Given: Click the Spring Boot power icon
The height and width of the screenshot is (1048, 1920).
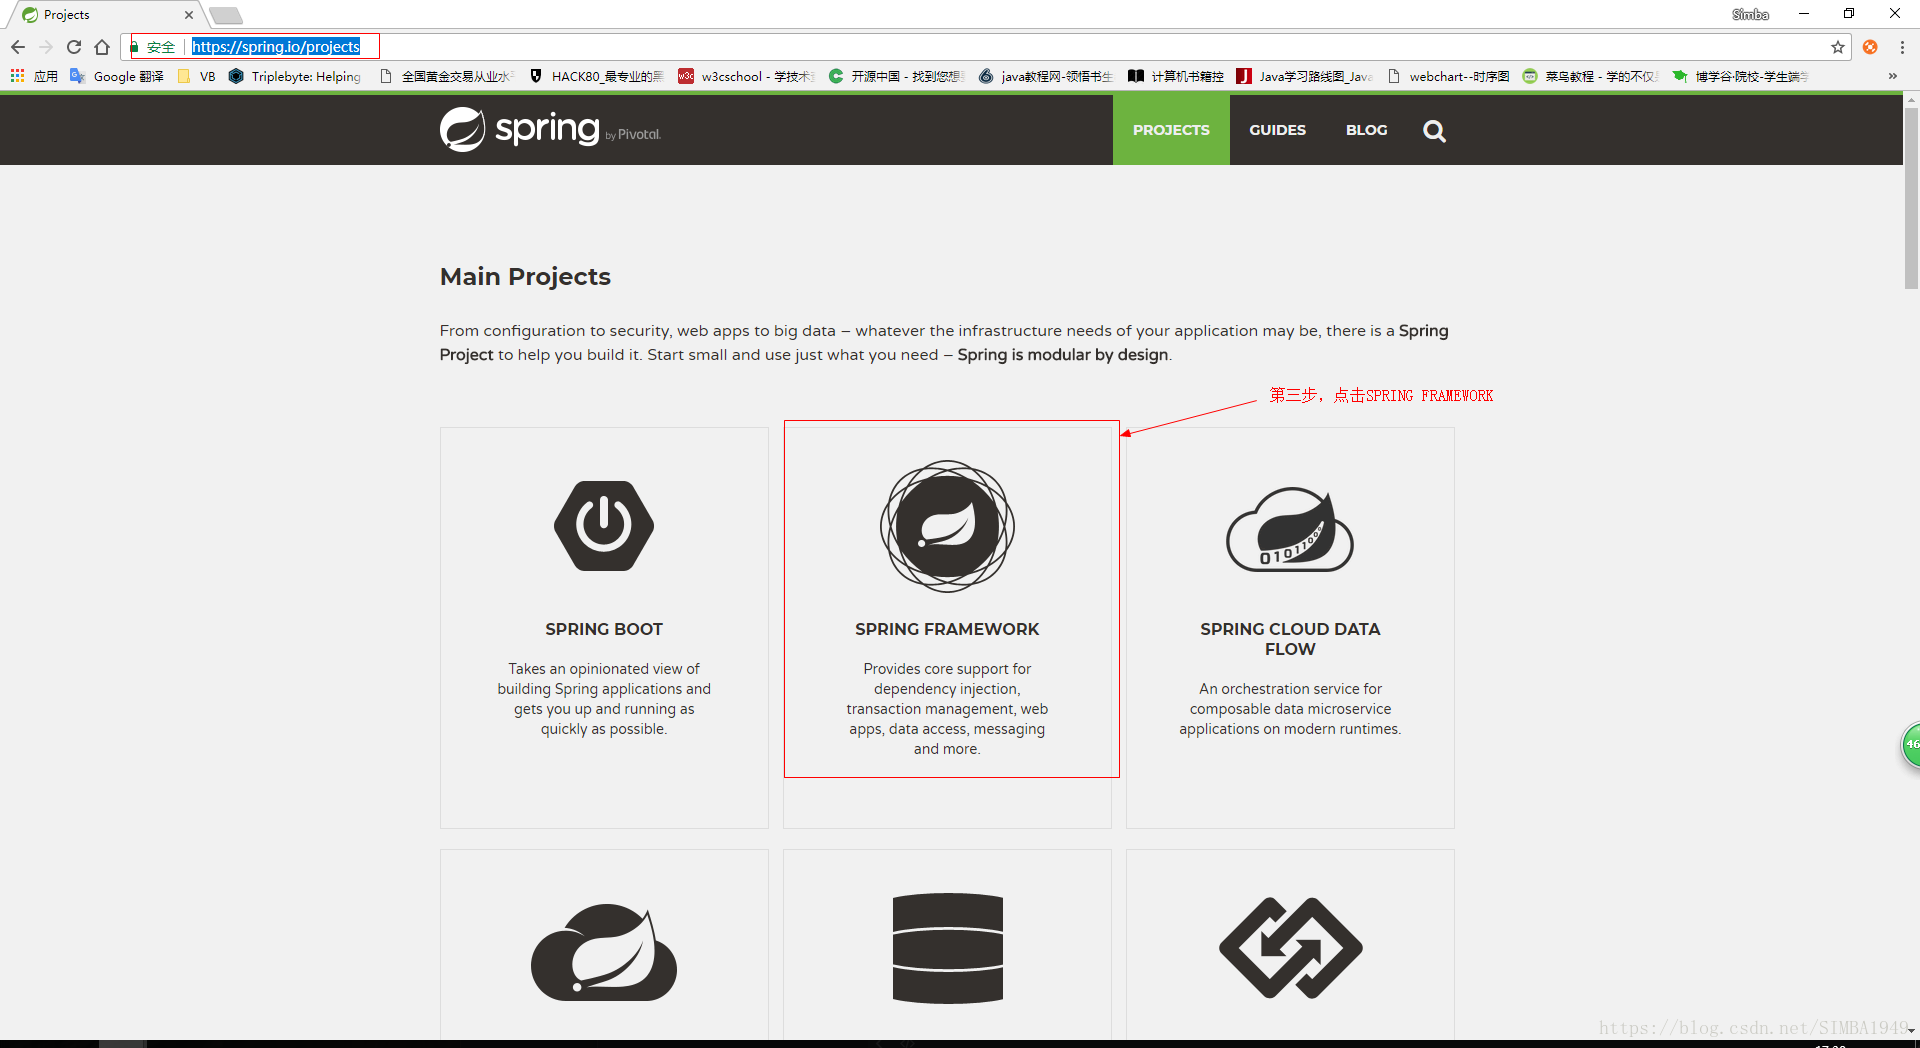Looking at the screenshot, I should pos(604,526).
